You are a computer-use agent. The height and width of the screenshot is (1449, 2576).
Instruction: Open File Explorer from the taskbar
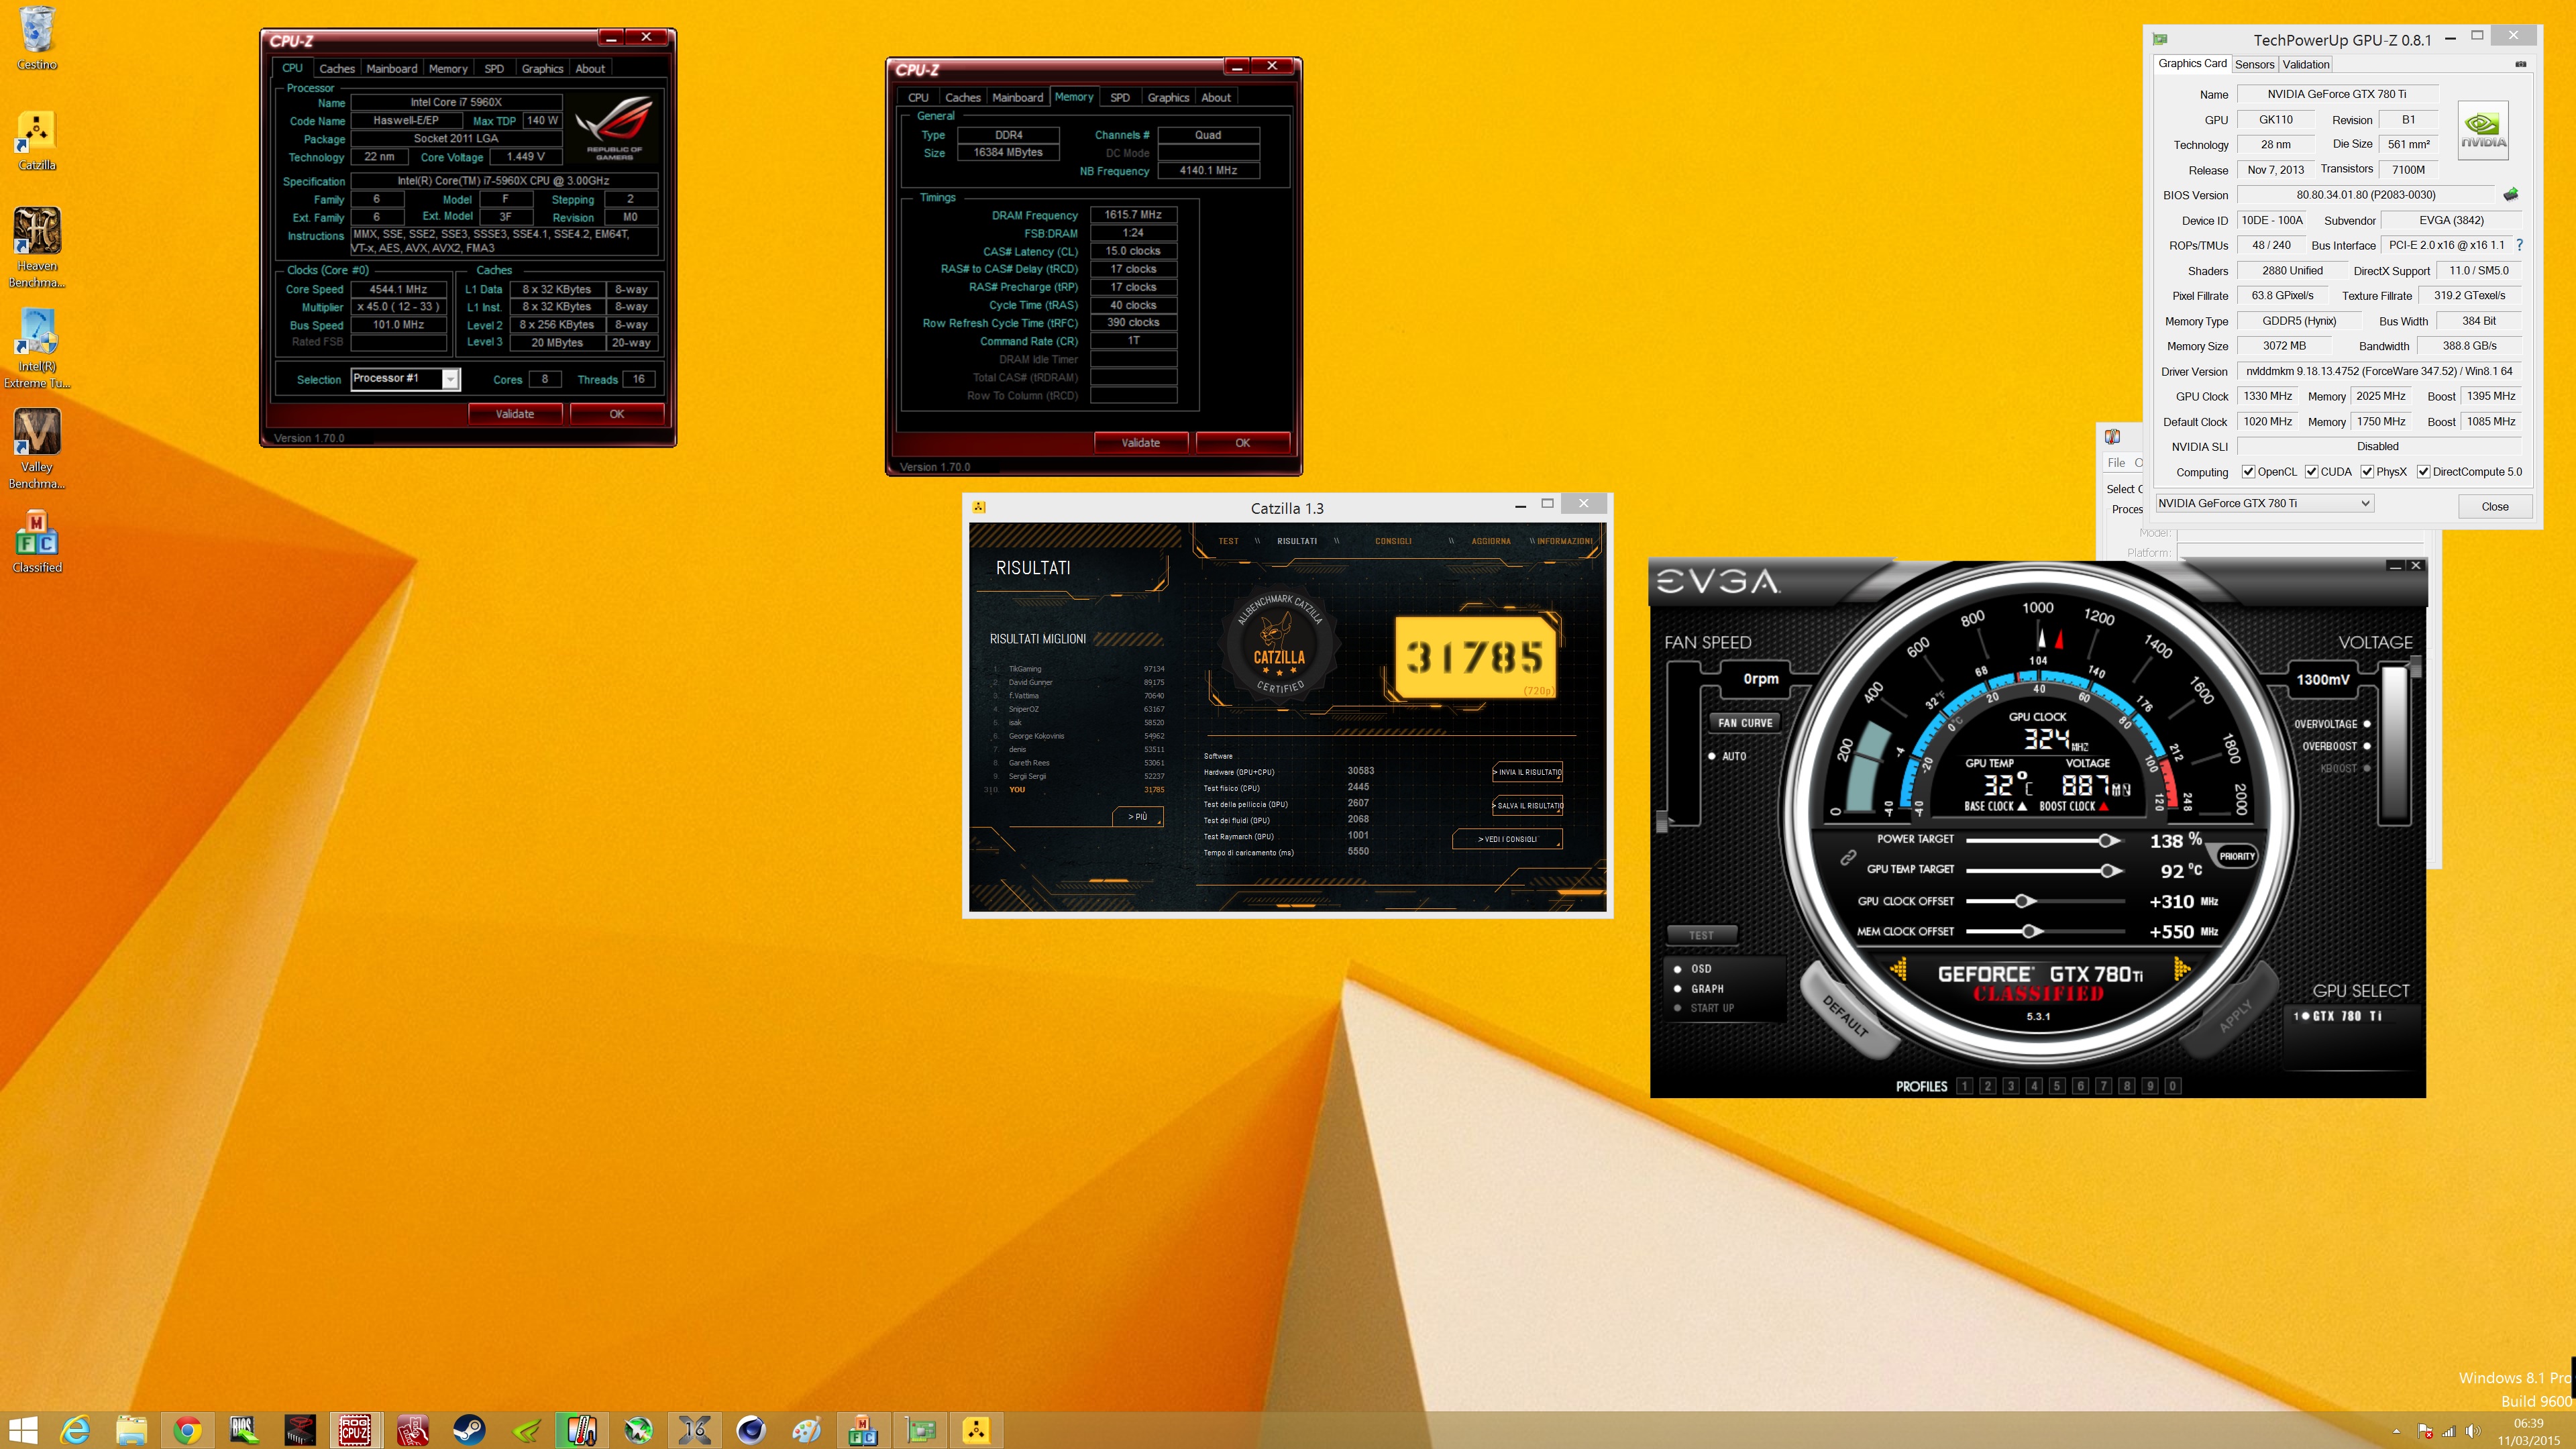point(131,1430)
